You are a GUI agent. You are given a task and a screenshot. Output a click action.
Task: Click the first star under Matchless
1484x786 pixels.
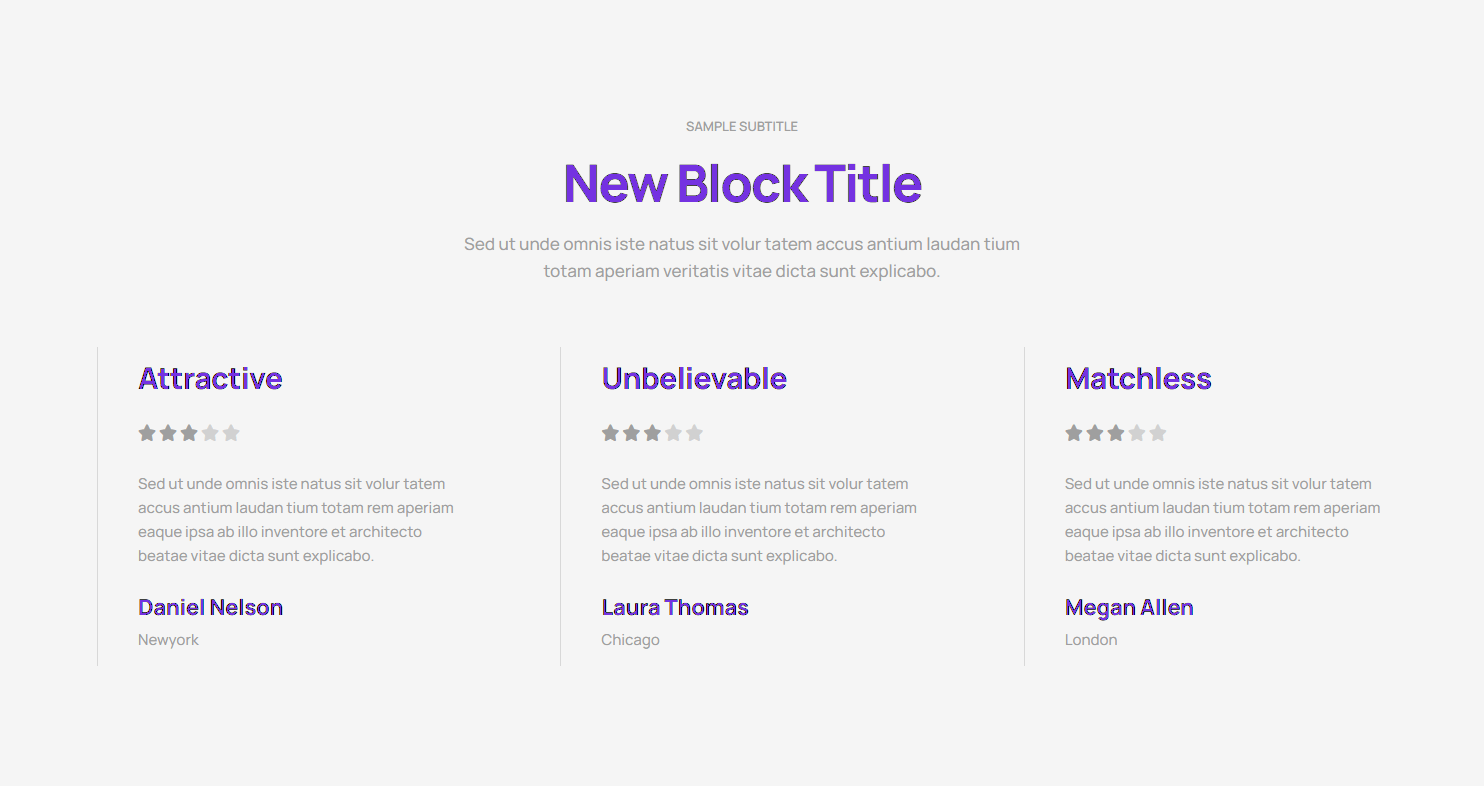click(1074, 433)
